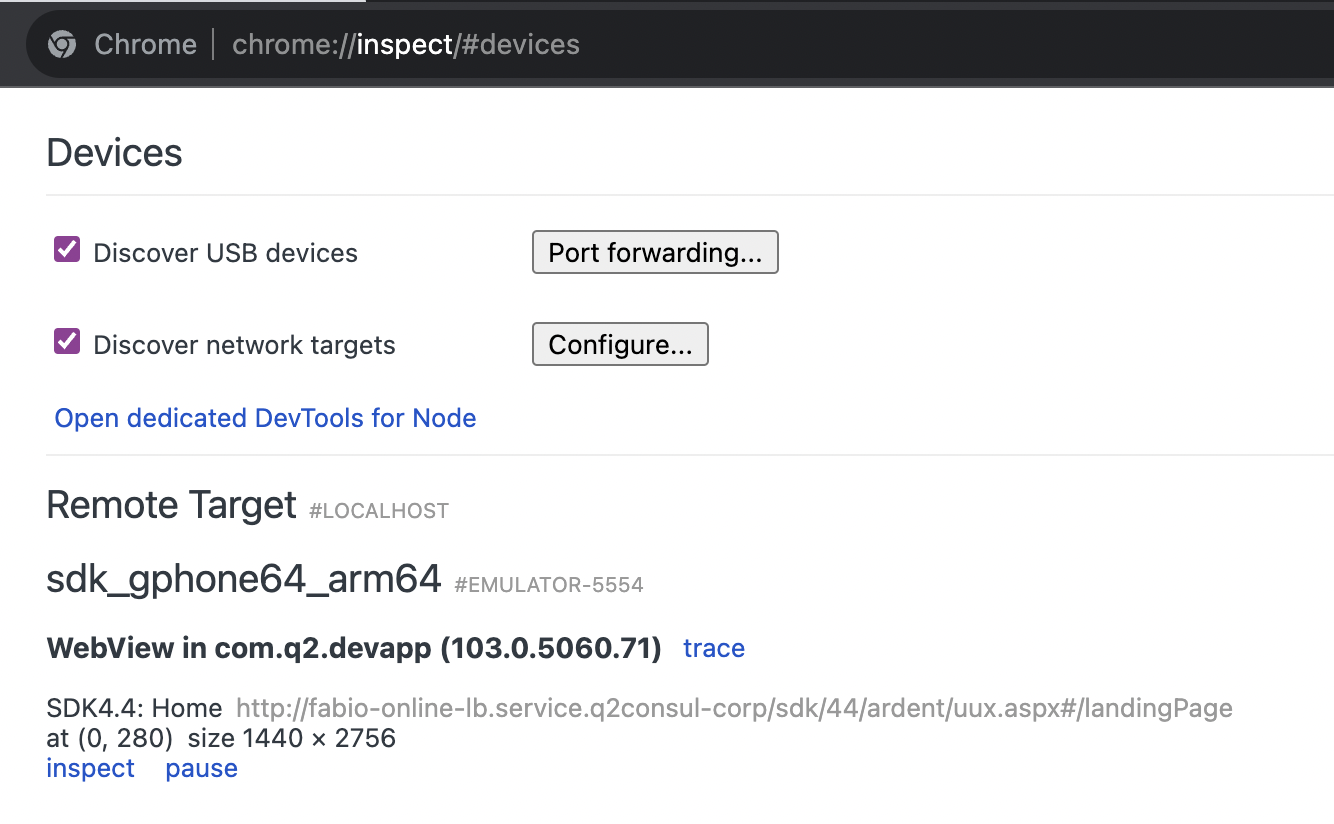The height and width of the screenshot is (824, 1334).
Task: Click the chrome://inspect/#devices URL field
Action: point(406,44)
